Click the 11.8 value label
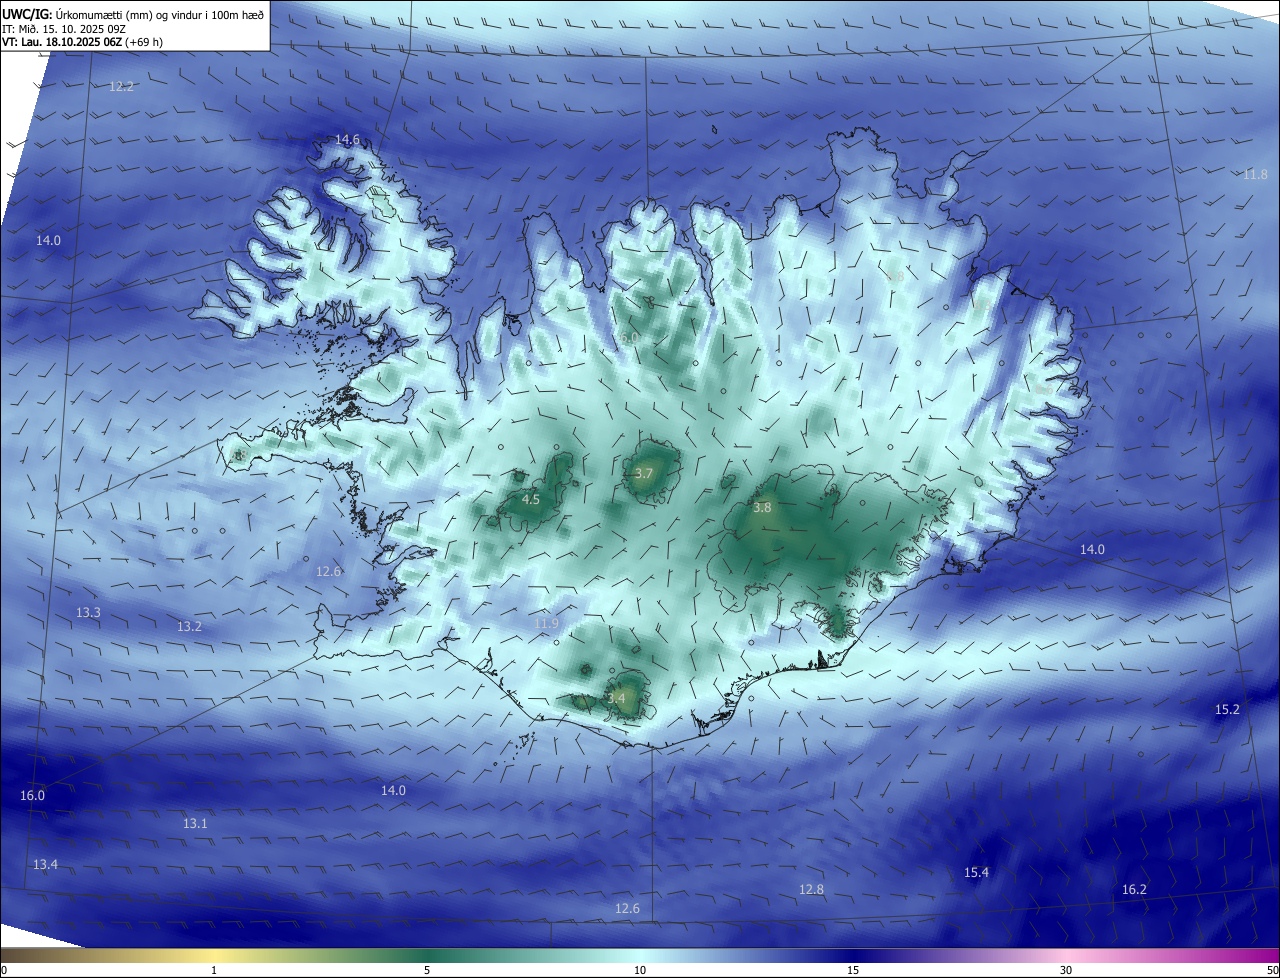Image resolution: width=1280 pixels, height=978 pixels. [x=1255, y=174]
